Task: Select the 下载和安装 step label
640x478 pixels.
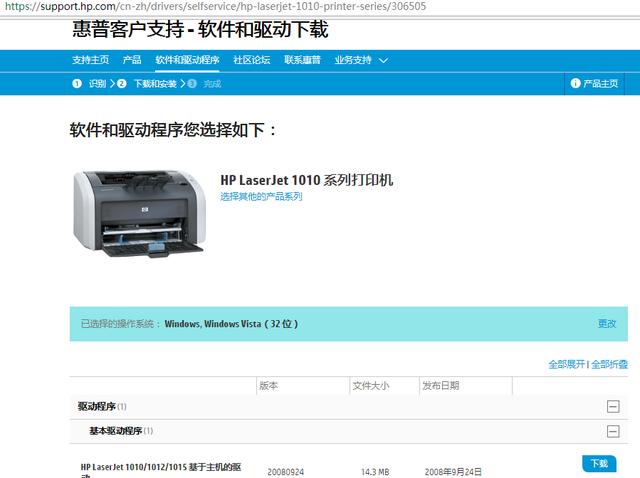Action: (155, 84)
